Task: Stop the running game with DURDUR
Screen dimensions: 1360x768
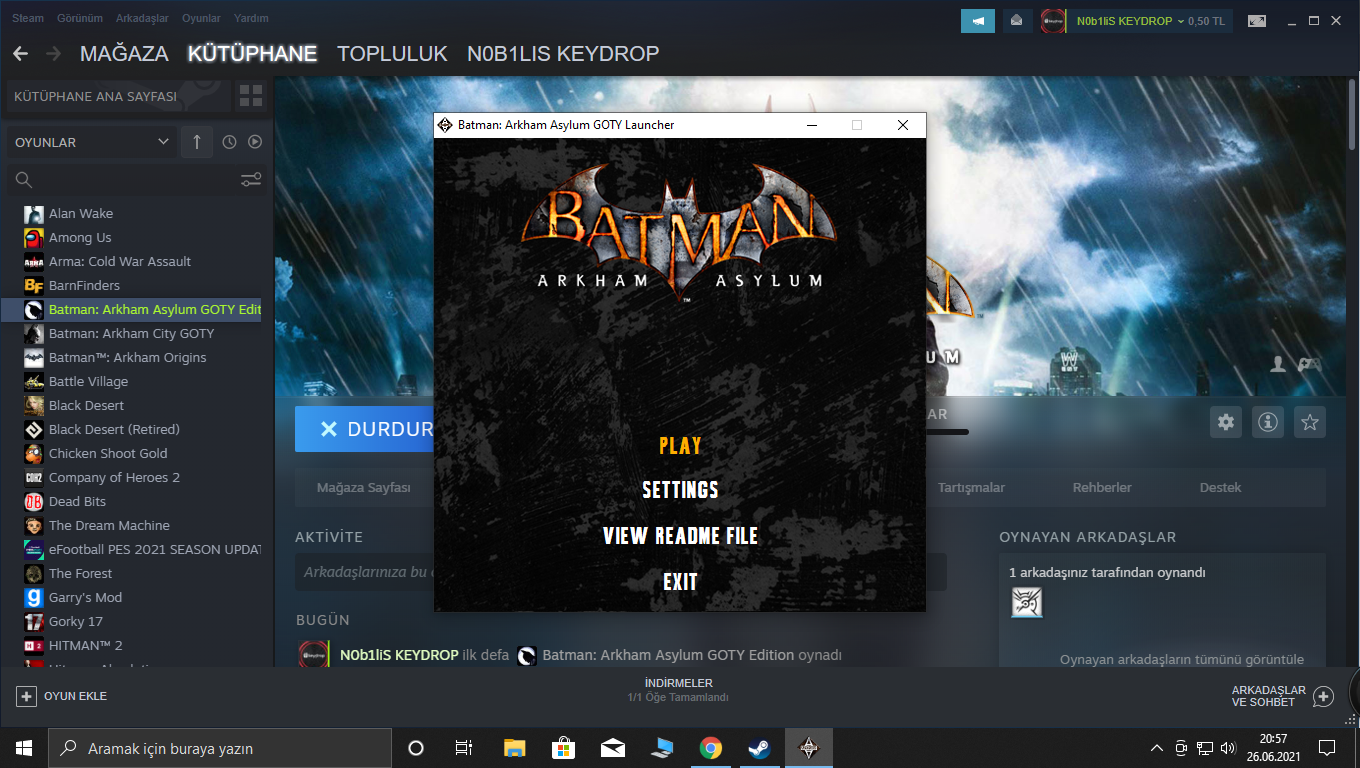Action: pyautogui.click(x=364, y=429)
